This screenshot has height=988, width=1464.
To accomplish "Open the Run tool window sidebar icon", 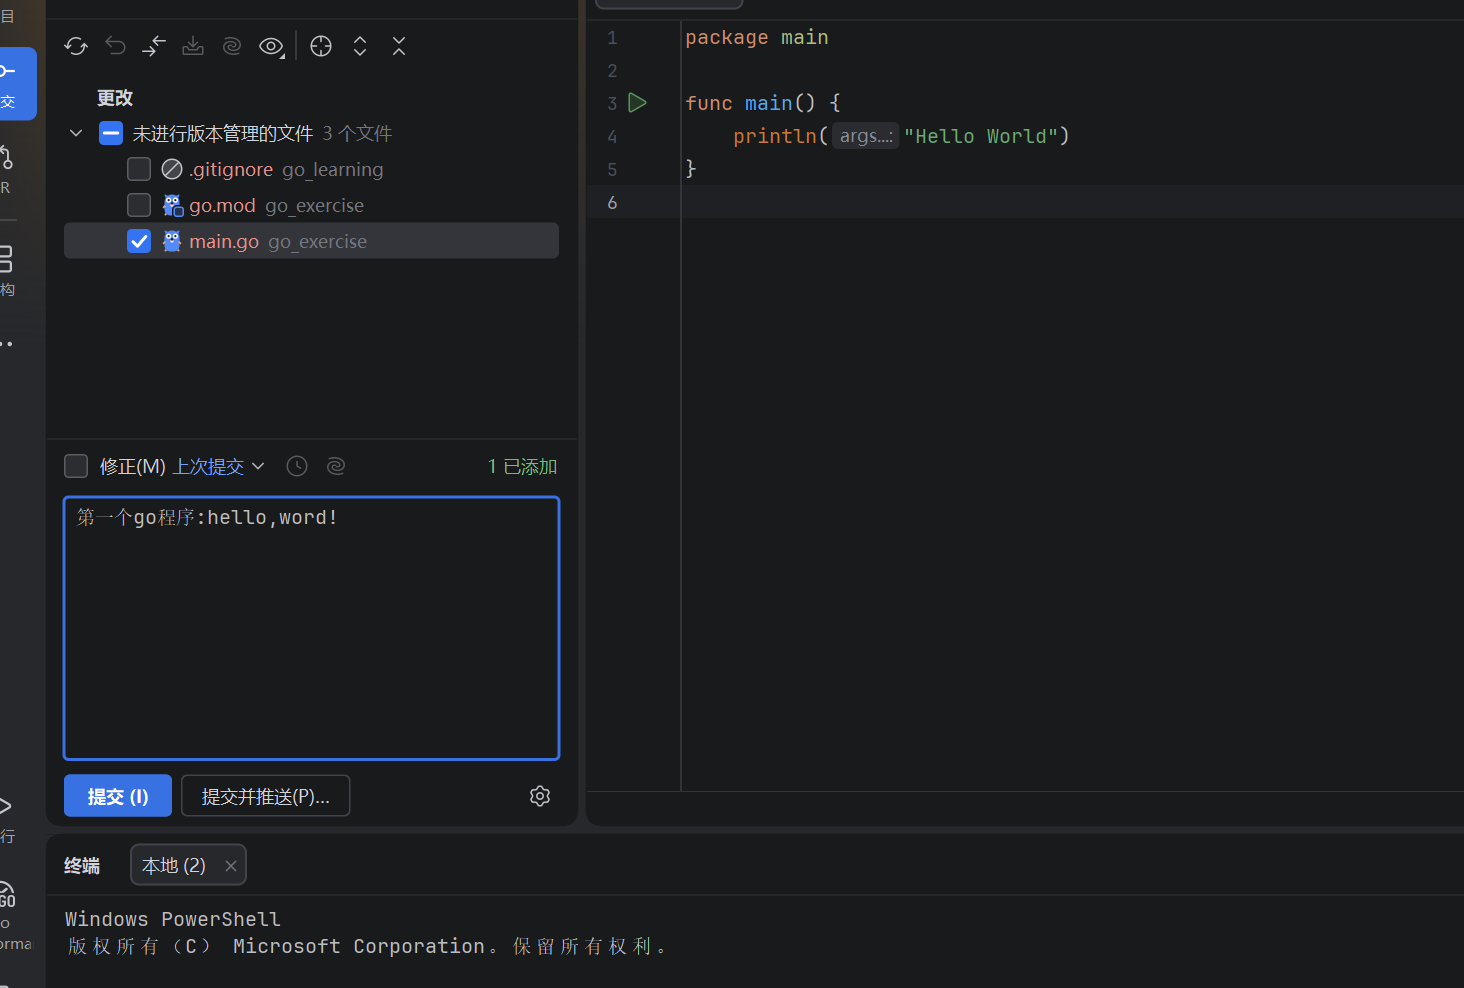I will coord(7,818).
